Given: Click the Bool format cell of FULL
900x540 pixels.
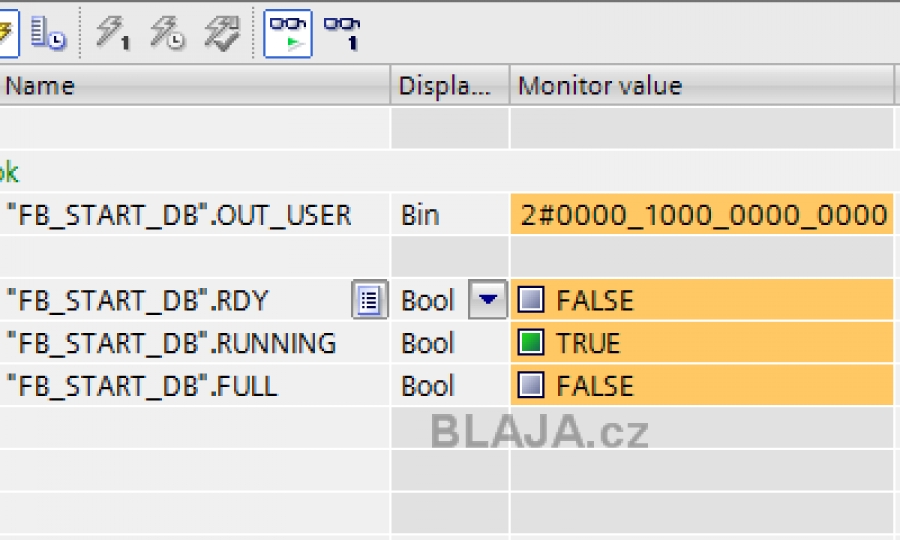Looking at the screenshot, I should click(450, 385).
